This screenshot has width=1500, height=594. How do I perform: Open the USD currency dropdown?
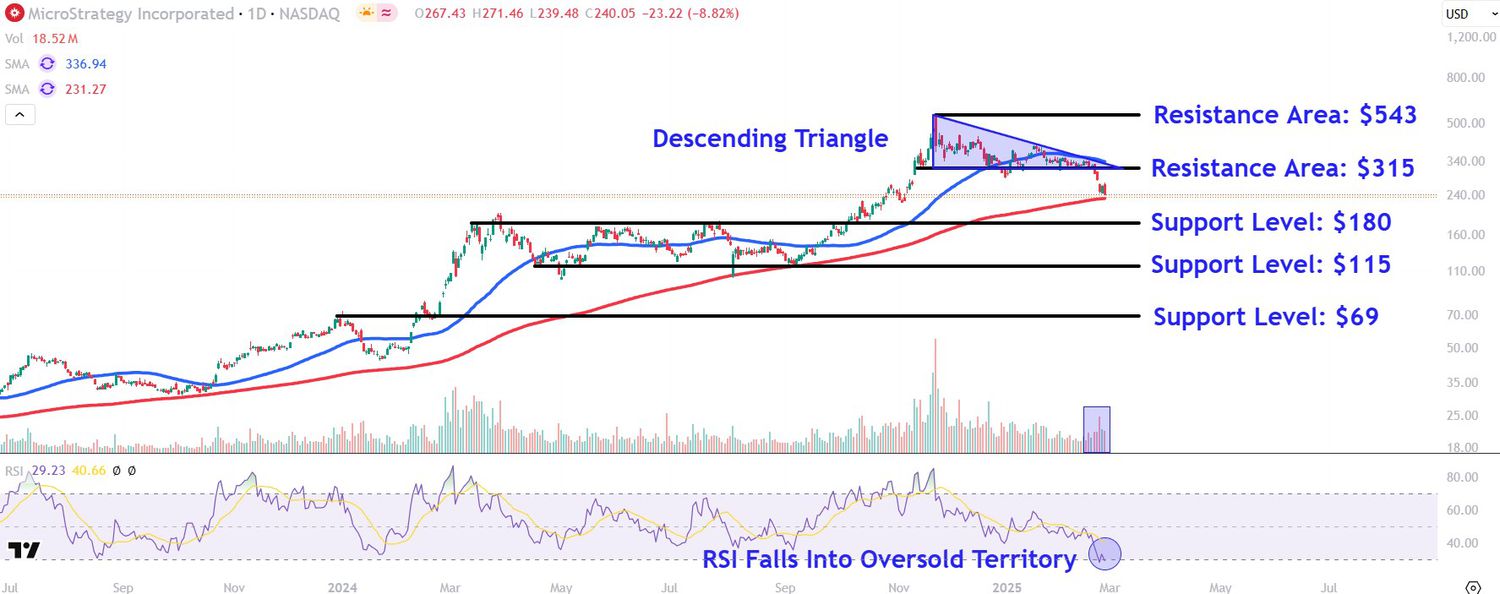[x=1469, y=14]
